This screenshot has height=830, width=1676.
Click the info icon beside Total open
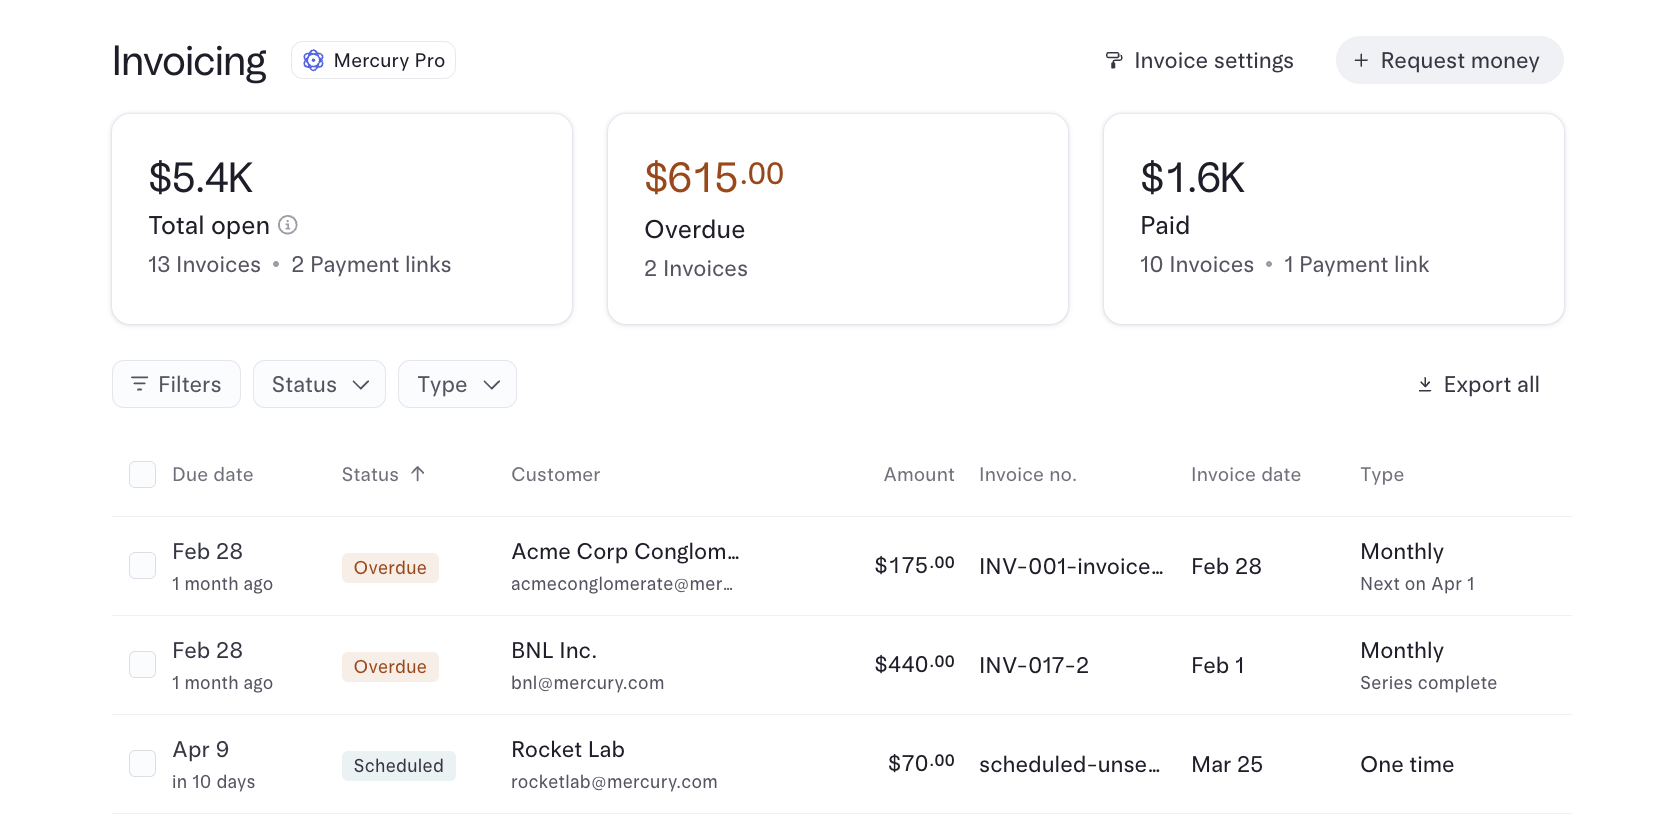coord(288,225)
